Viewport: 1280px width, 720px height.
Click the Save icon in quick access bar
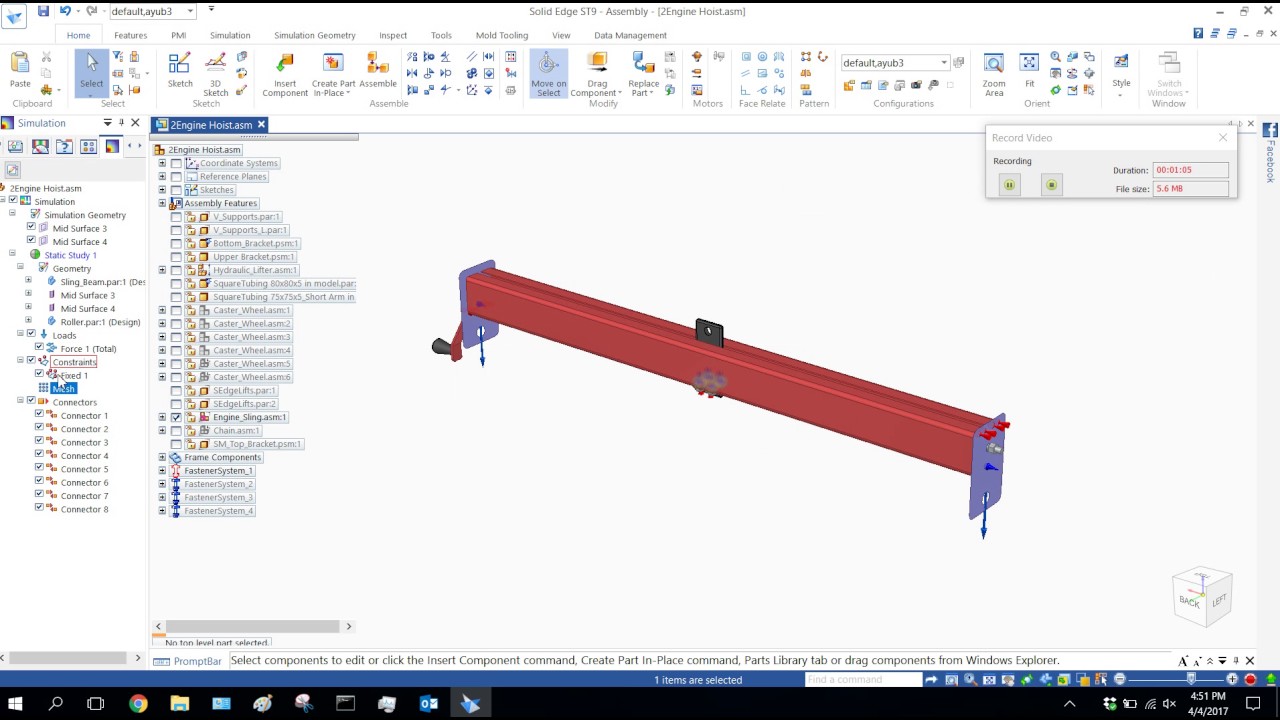[x=43, y=11]
